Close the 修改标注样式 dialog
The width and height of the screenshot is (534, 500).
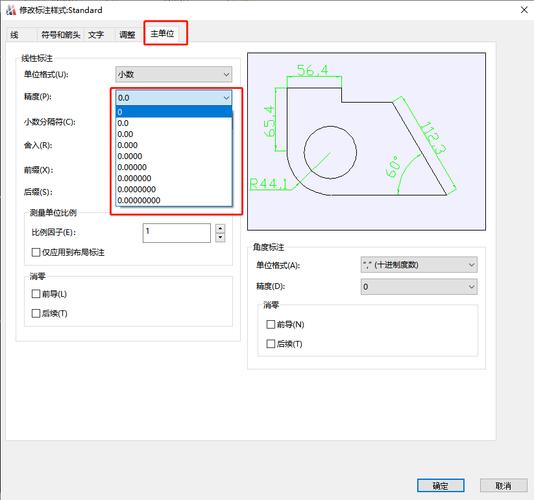(524, 10)
